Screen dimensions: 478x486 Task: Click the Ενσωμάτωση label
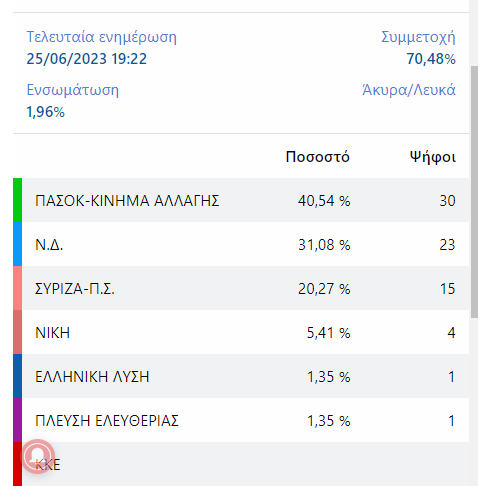pos(72,90)
